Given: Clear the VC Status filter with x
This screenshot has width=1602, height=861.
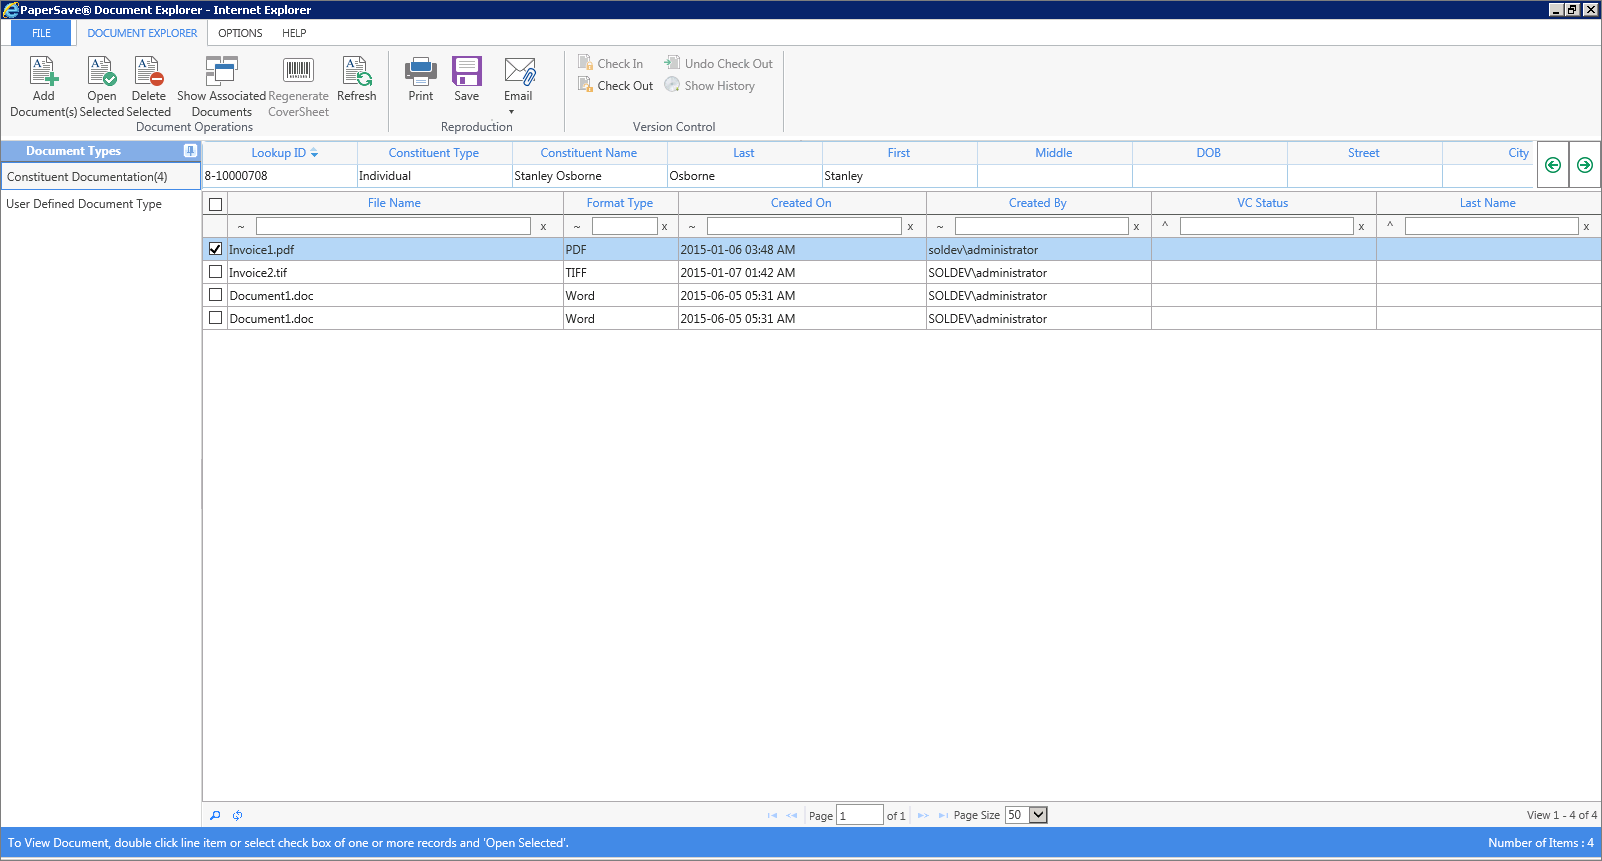Looking at the screenshot, I should (1361, 227).
